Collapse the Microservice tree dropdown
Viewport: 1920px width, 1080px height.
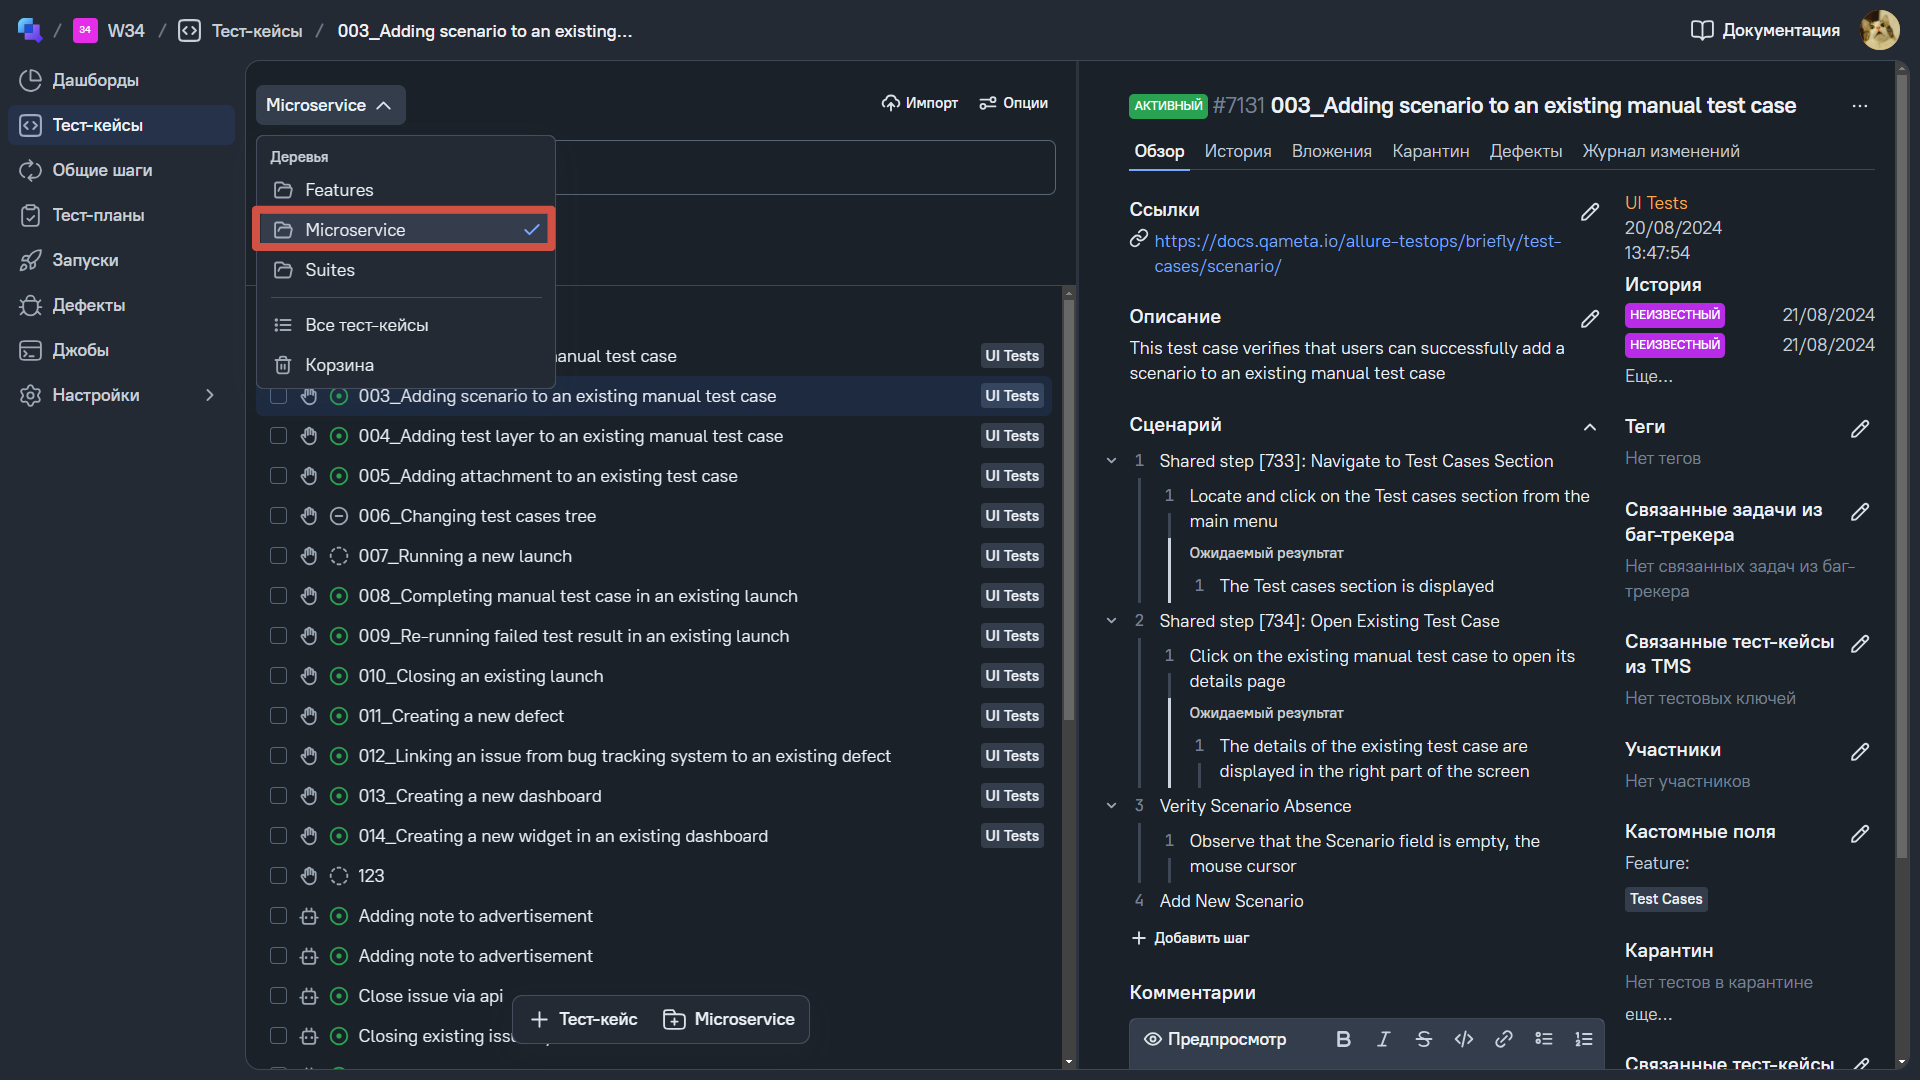(x=330, y=105)
